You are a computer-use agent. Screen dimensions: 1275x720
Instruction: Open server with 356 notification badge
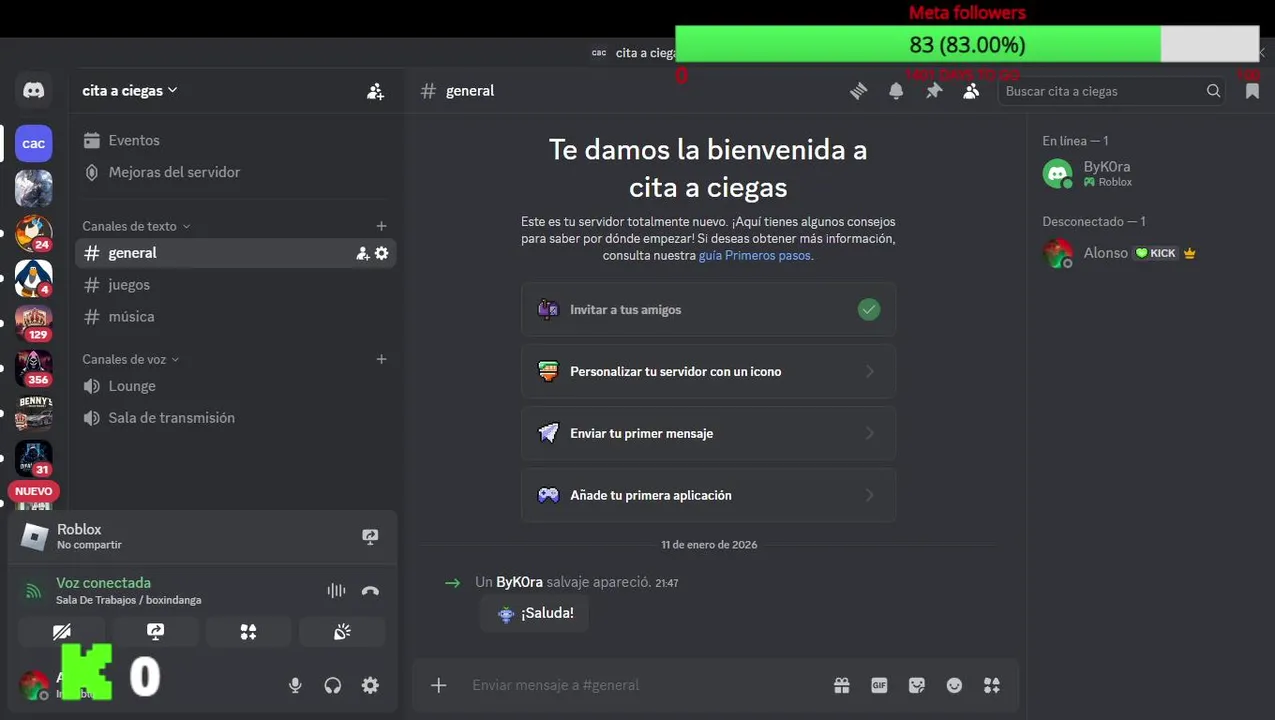pos(34,368)
